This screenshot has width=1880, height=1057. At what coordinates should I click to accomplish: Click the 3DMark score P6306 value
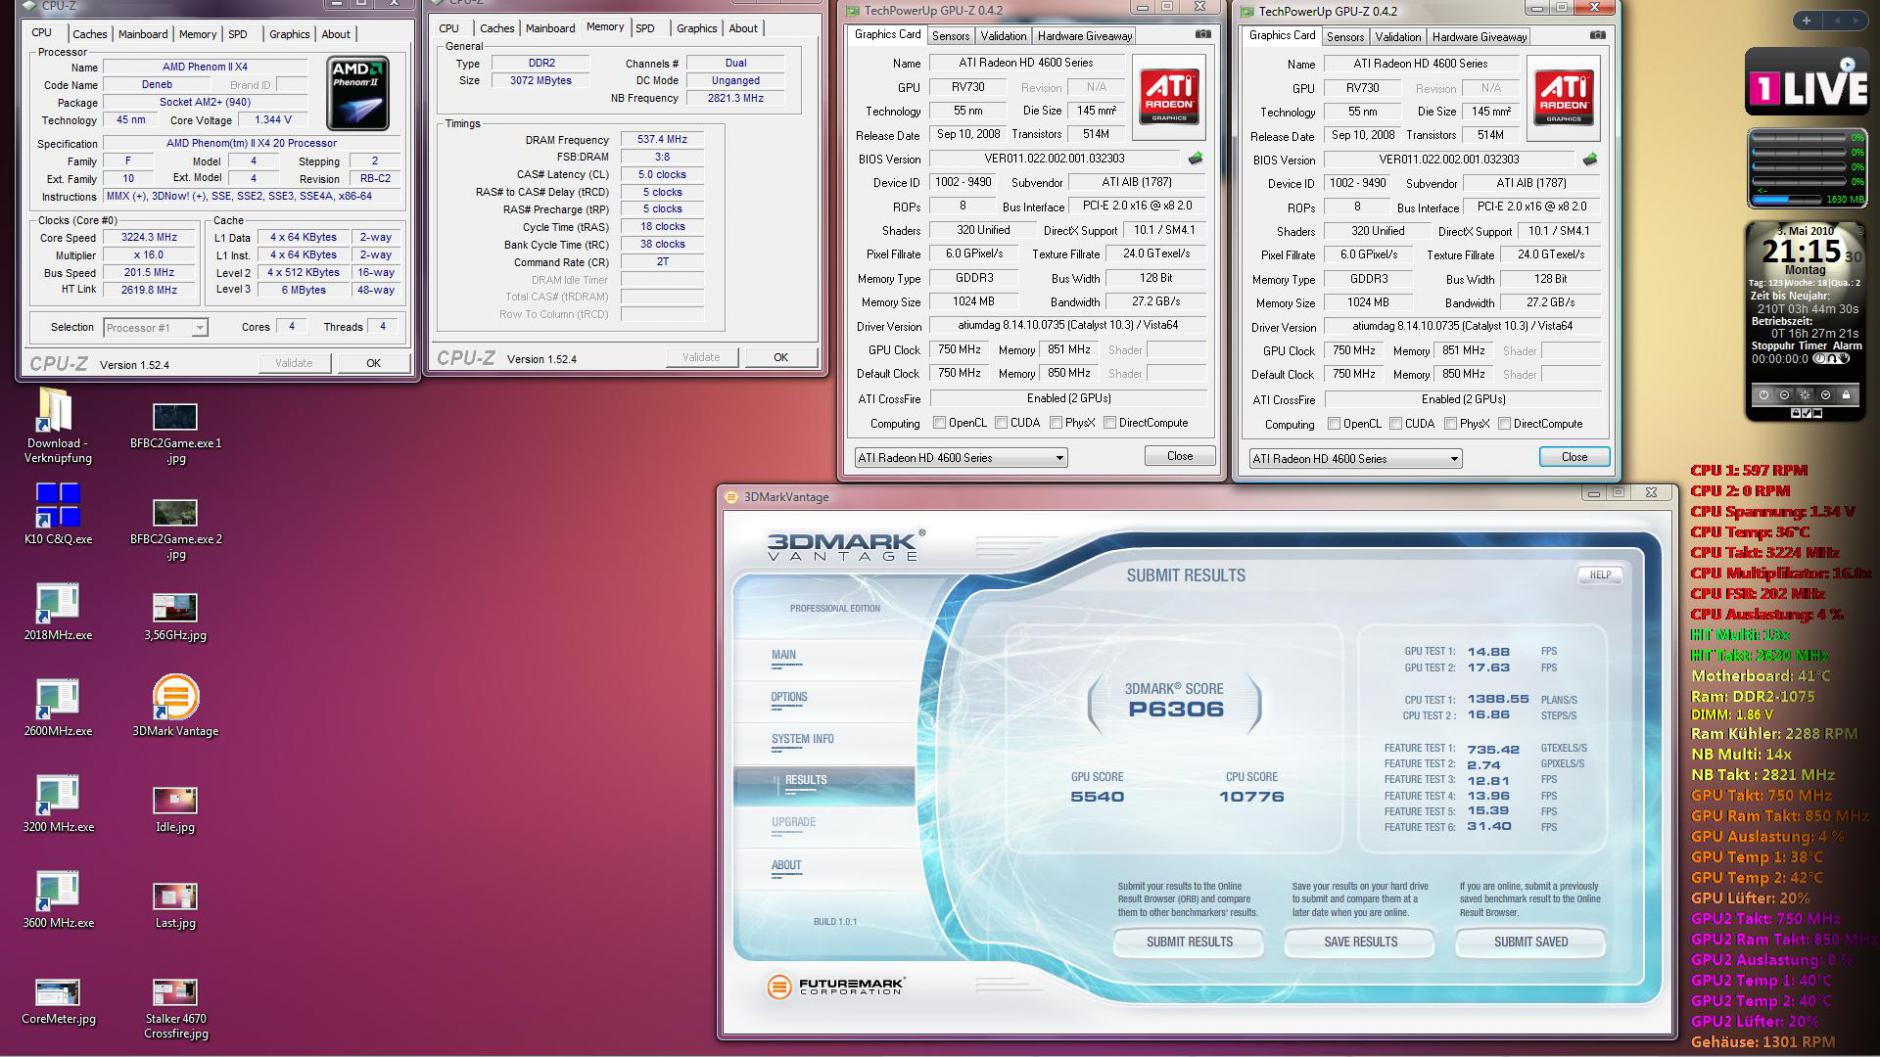[x=1176, y=710]
